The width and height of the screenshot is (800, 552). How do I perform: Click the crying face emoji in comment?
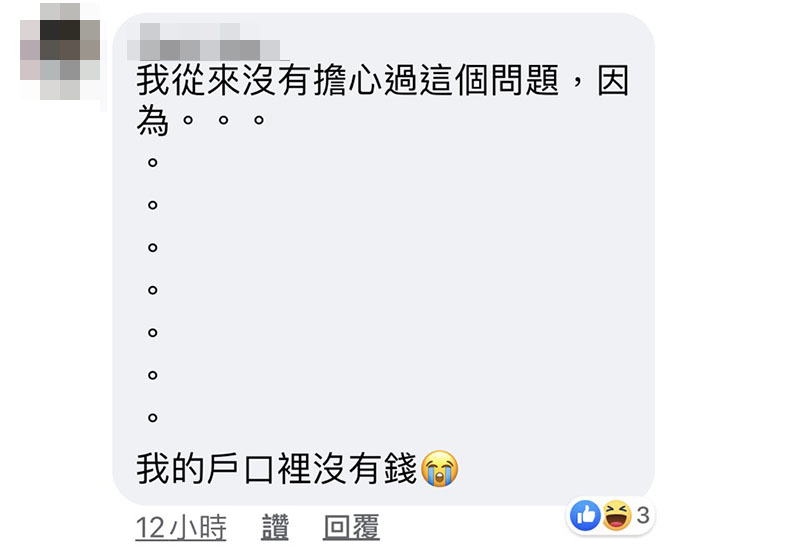(440, 469)
